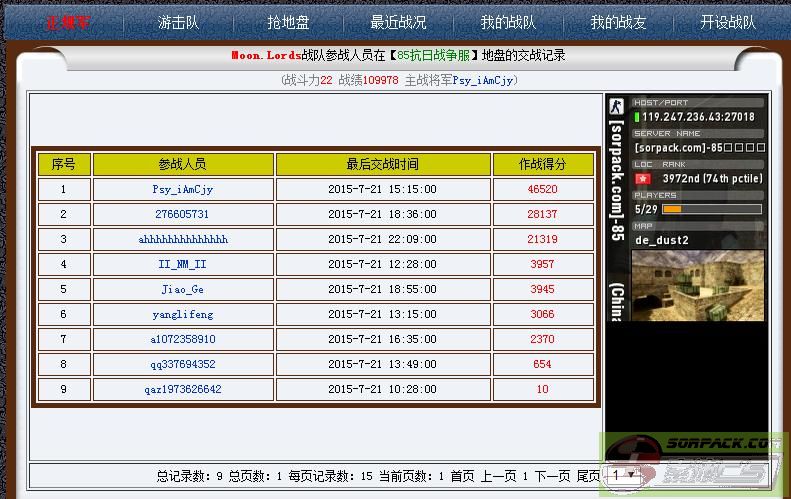Go to 下一页 next page
The image size is (791, 499).
[x=551, y=476]
